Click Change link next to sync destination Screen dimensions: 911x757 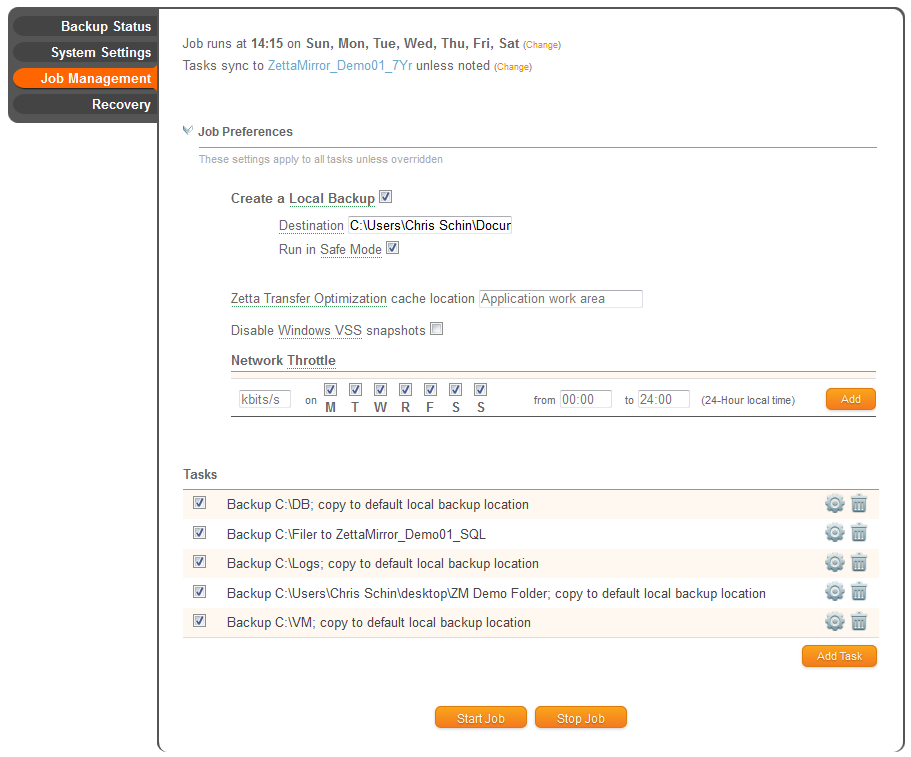click(513, 67)
